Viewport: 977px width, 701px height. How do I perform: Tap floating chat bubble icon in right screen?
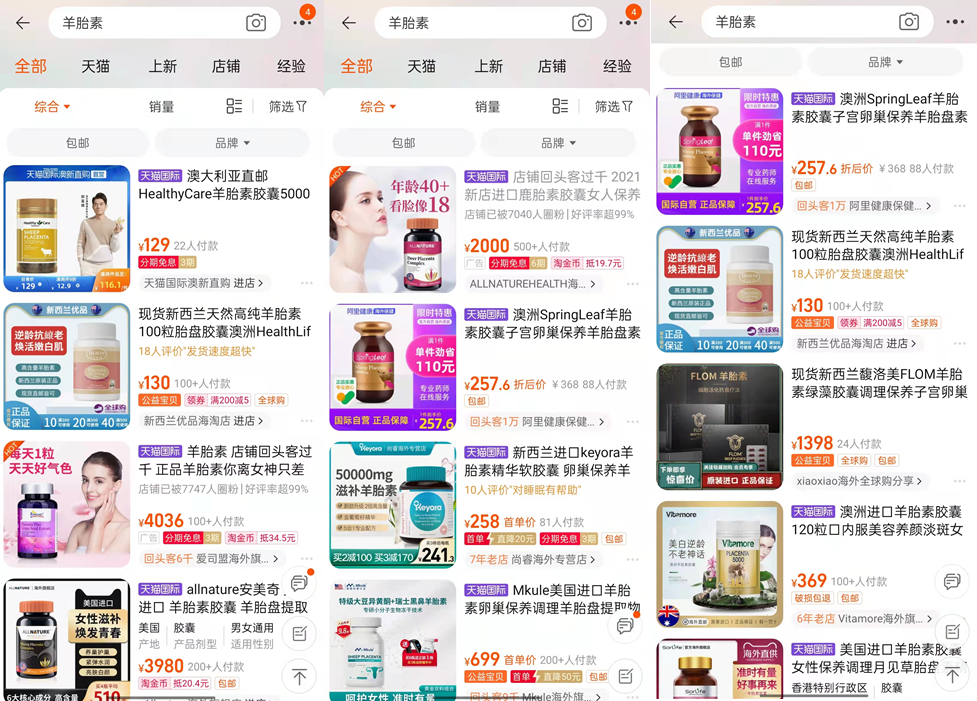pos(952,582)
